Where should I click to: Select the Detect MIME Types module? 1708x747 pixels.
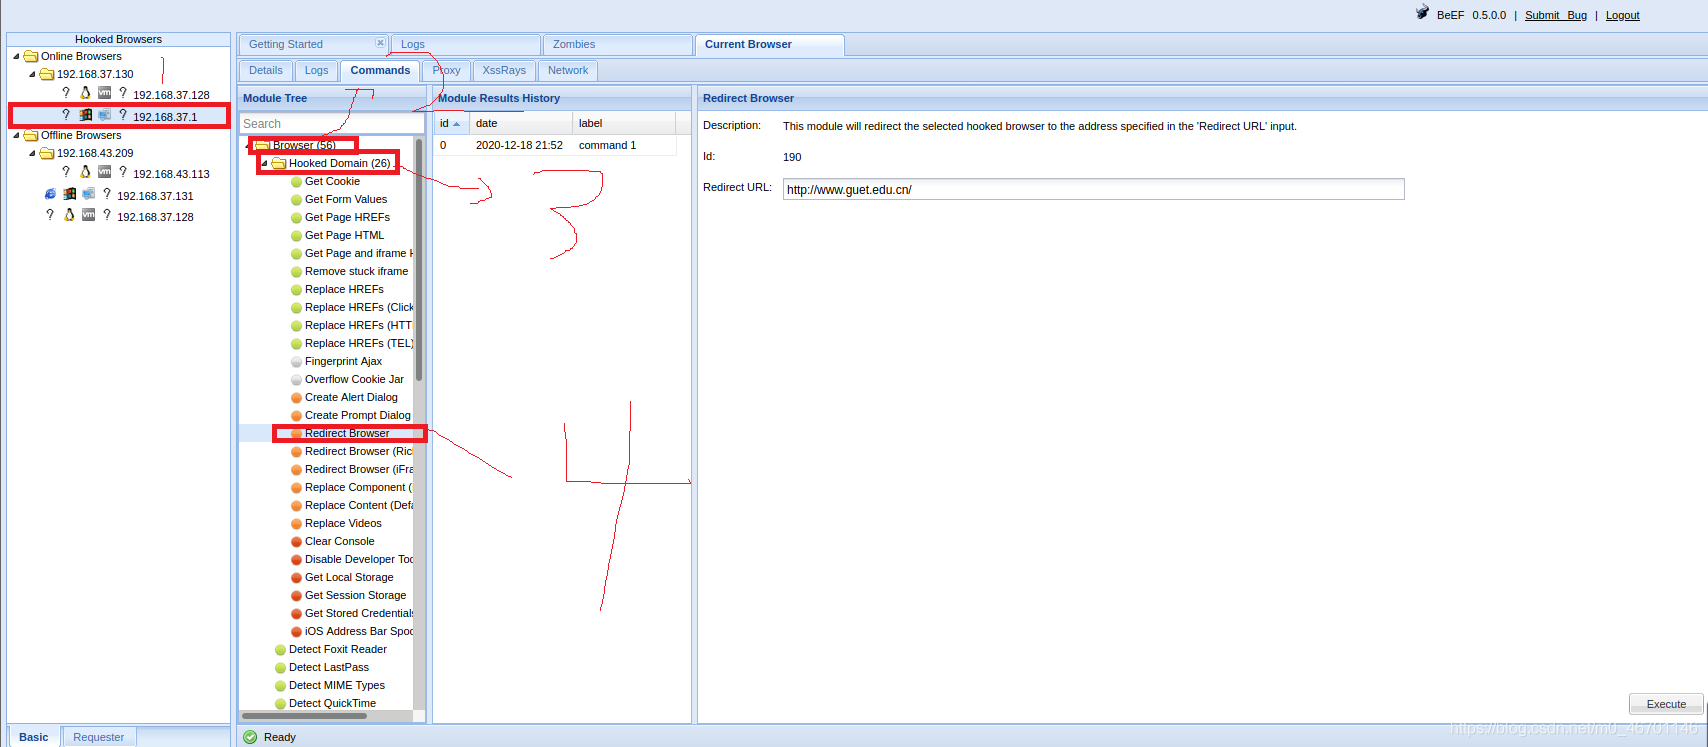(336, 685)
